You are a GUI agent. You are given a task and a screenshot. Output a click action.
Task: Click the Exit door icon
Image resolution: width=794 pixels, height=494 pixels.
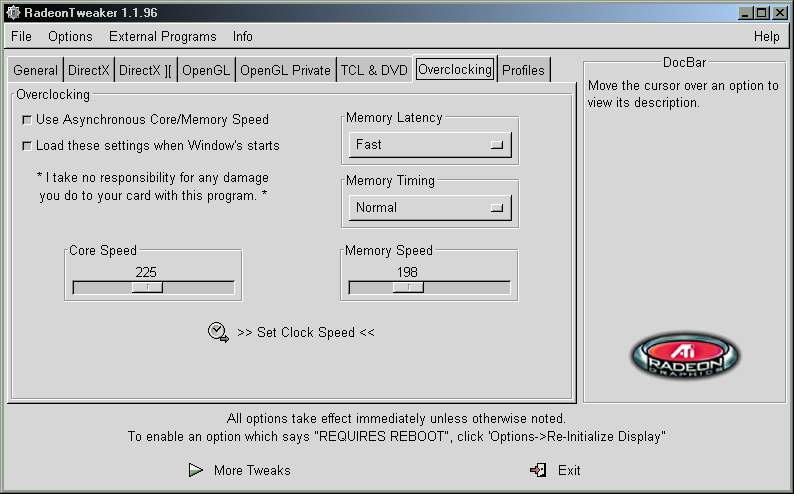point(538,470)
